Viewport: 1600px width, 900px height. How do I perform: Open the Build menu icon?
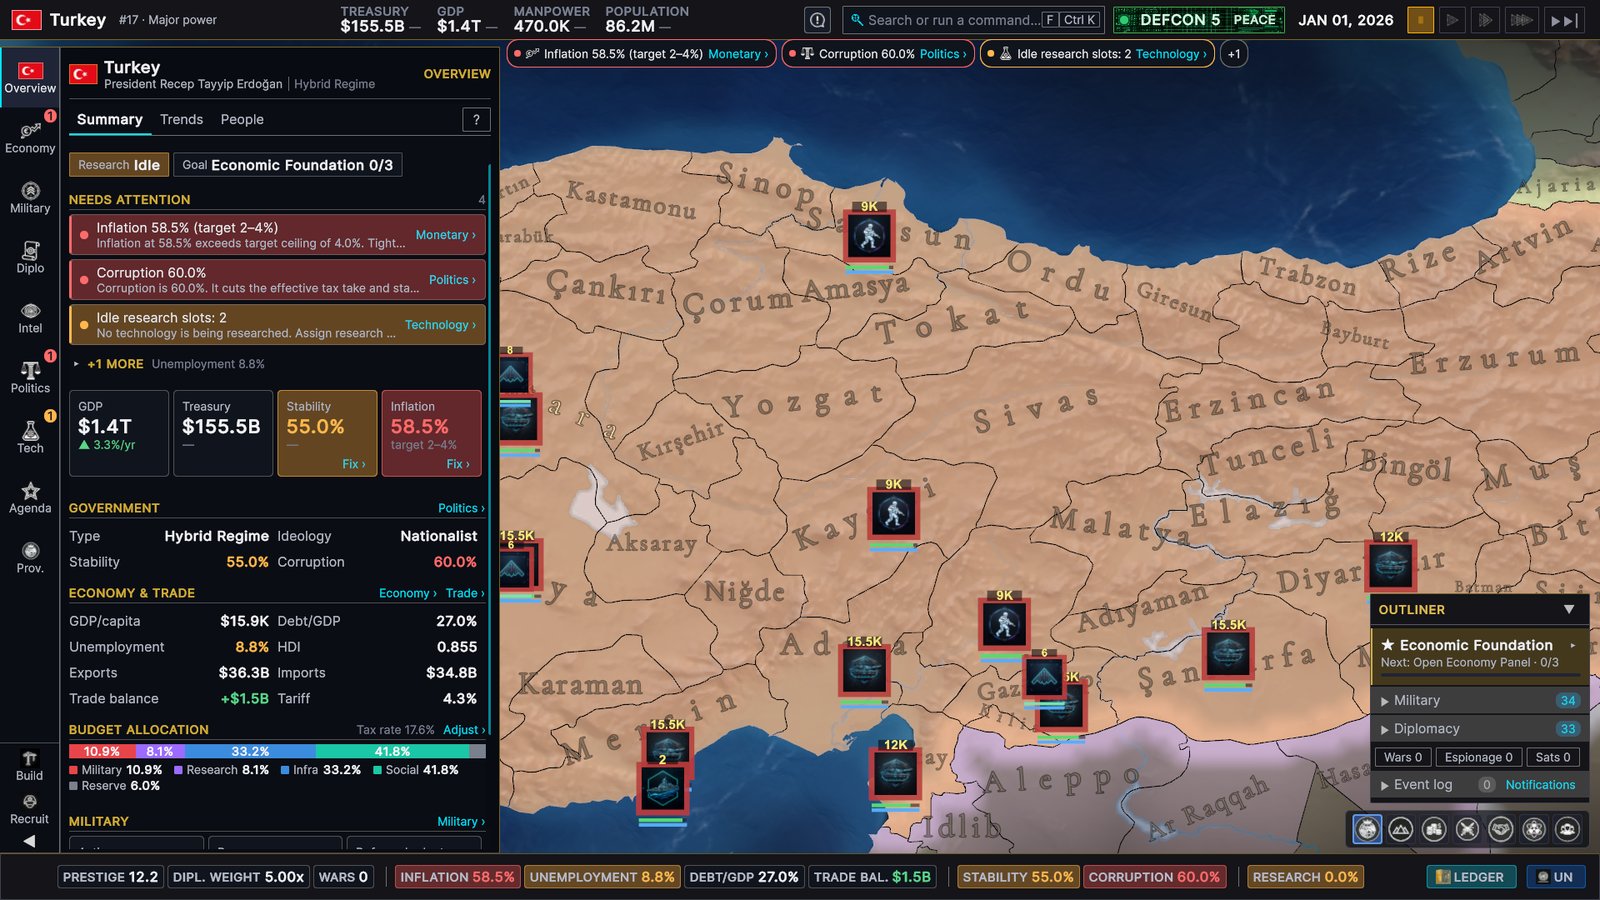29,766
